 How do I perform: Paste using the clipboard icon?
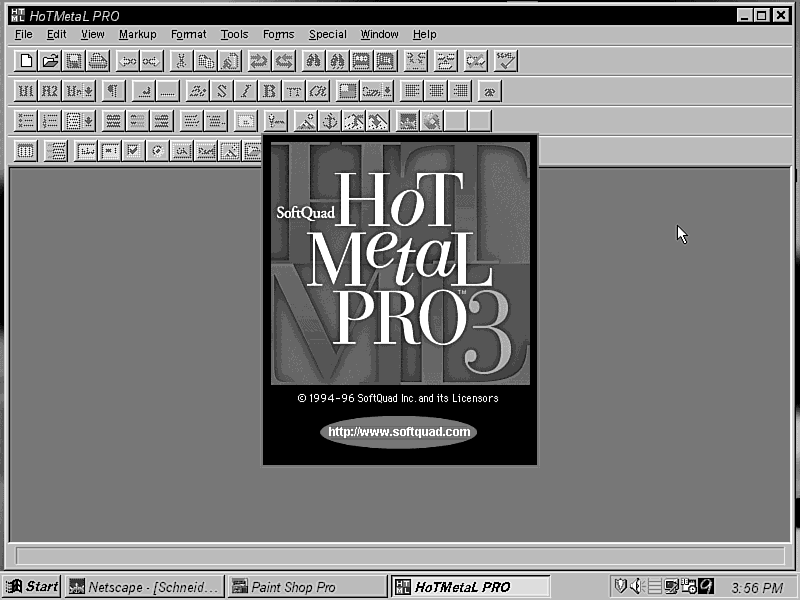(x=230, y=61)
